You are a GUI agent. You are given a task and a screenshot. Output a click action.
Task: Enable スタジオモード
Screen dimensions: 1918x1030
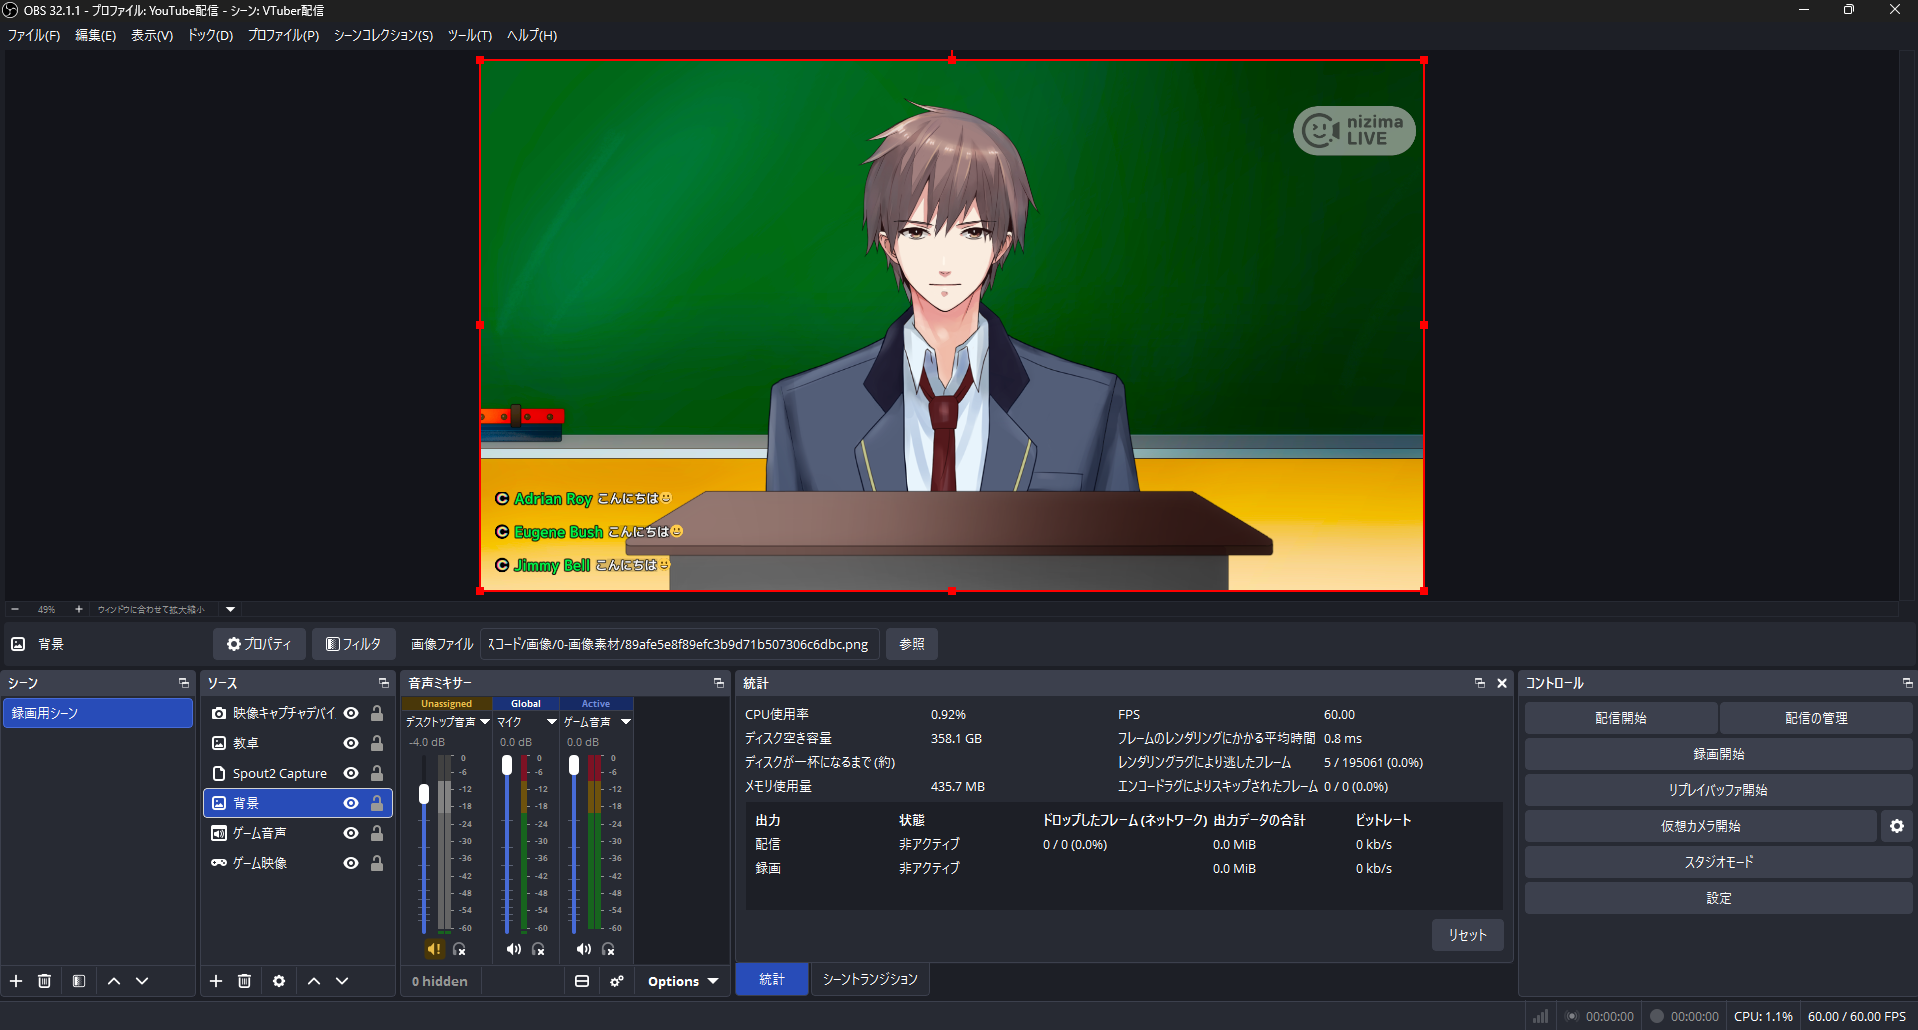1719,862
